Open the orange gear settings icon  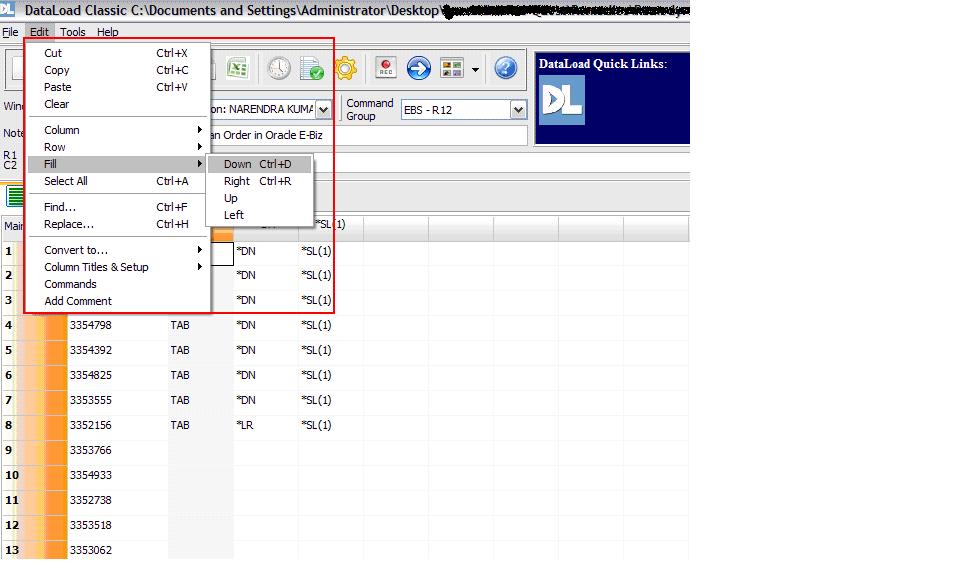345,68
